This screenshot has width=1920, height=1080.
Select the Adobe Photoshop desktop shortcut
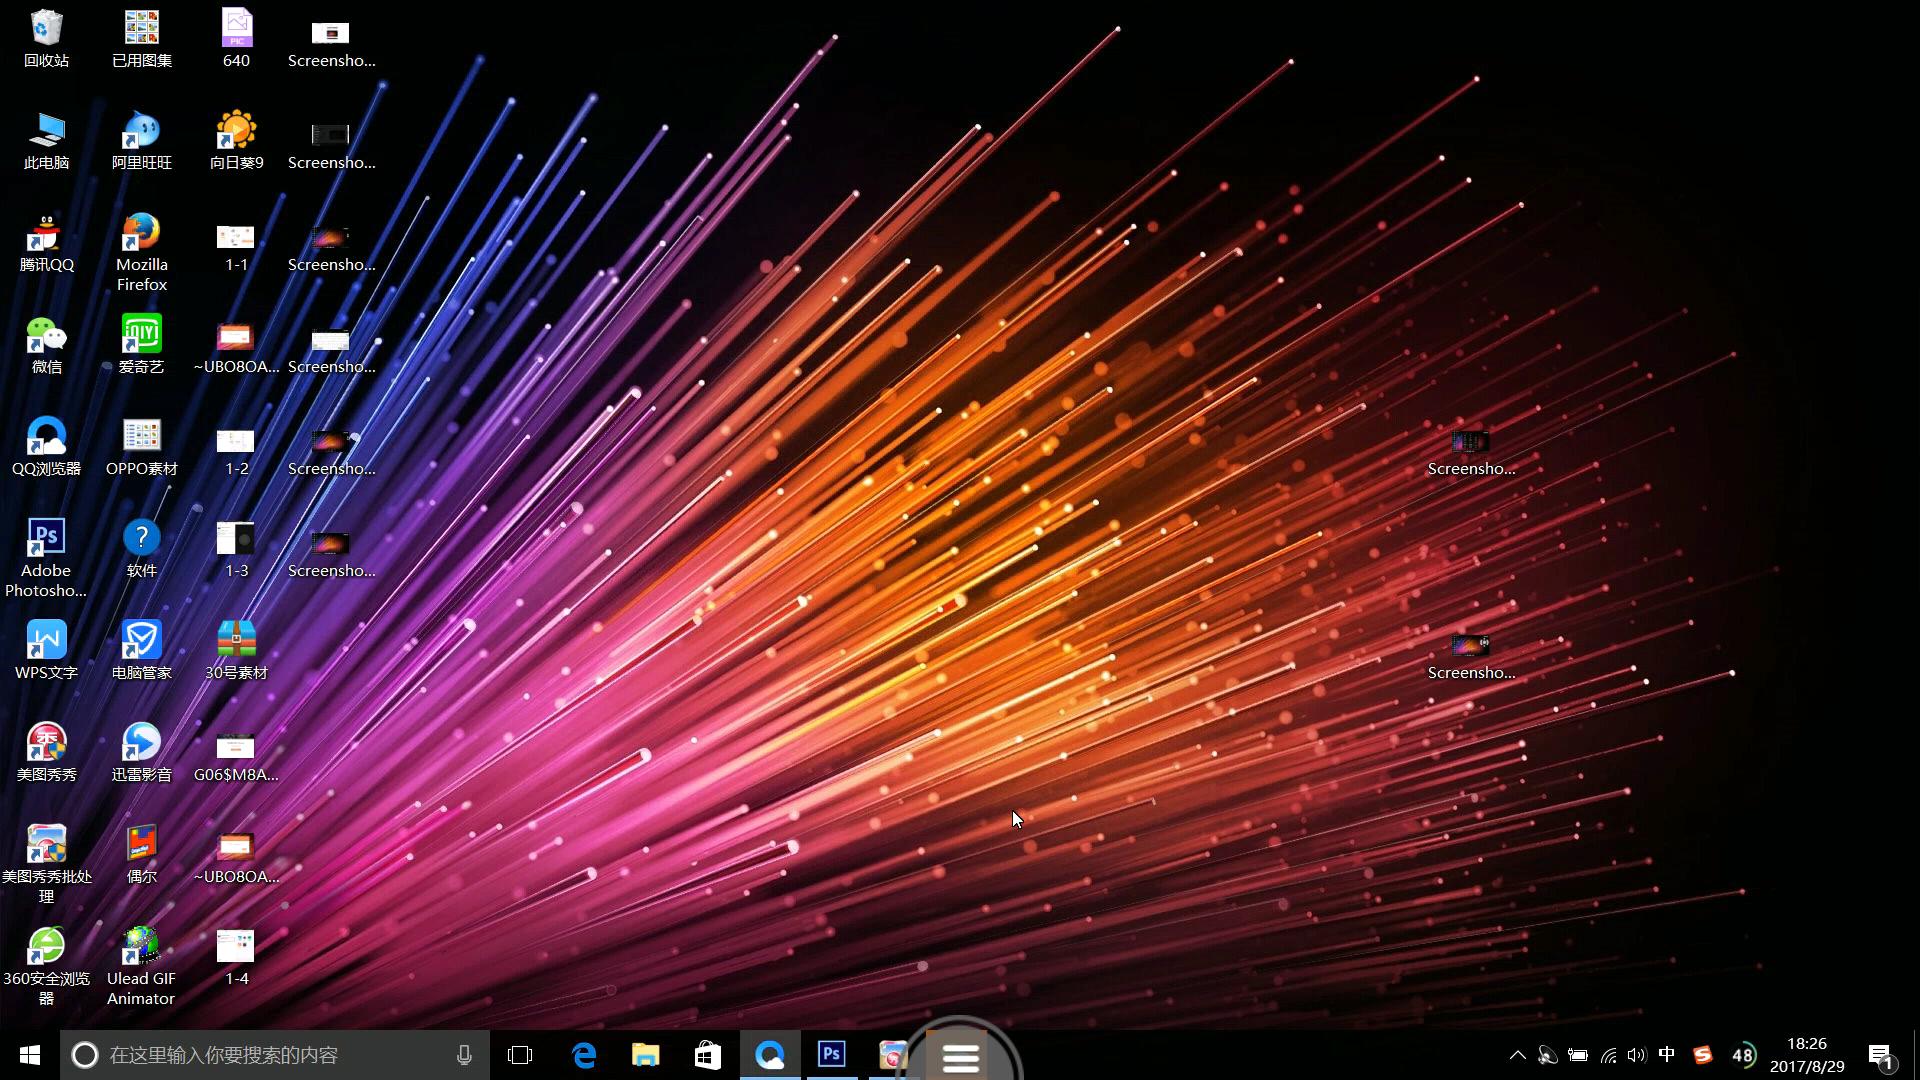click(x=46, y=556)
